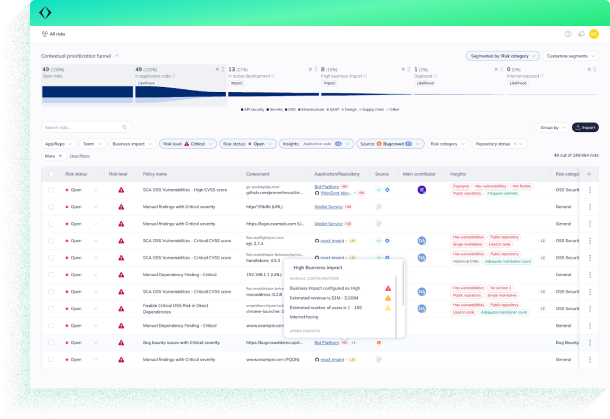Click Clear filters link
This screenshot has width=610, height=419.
pos(80,156)
